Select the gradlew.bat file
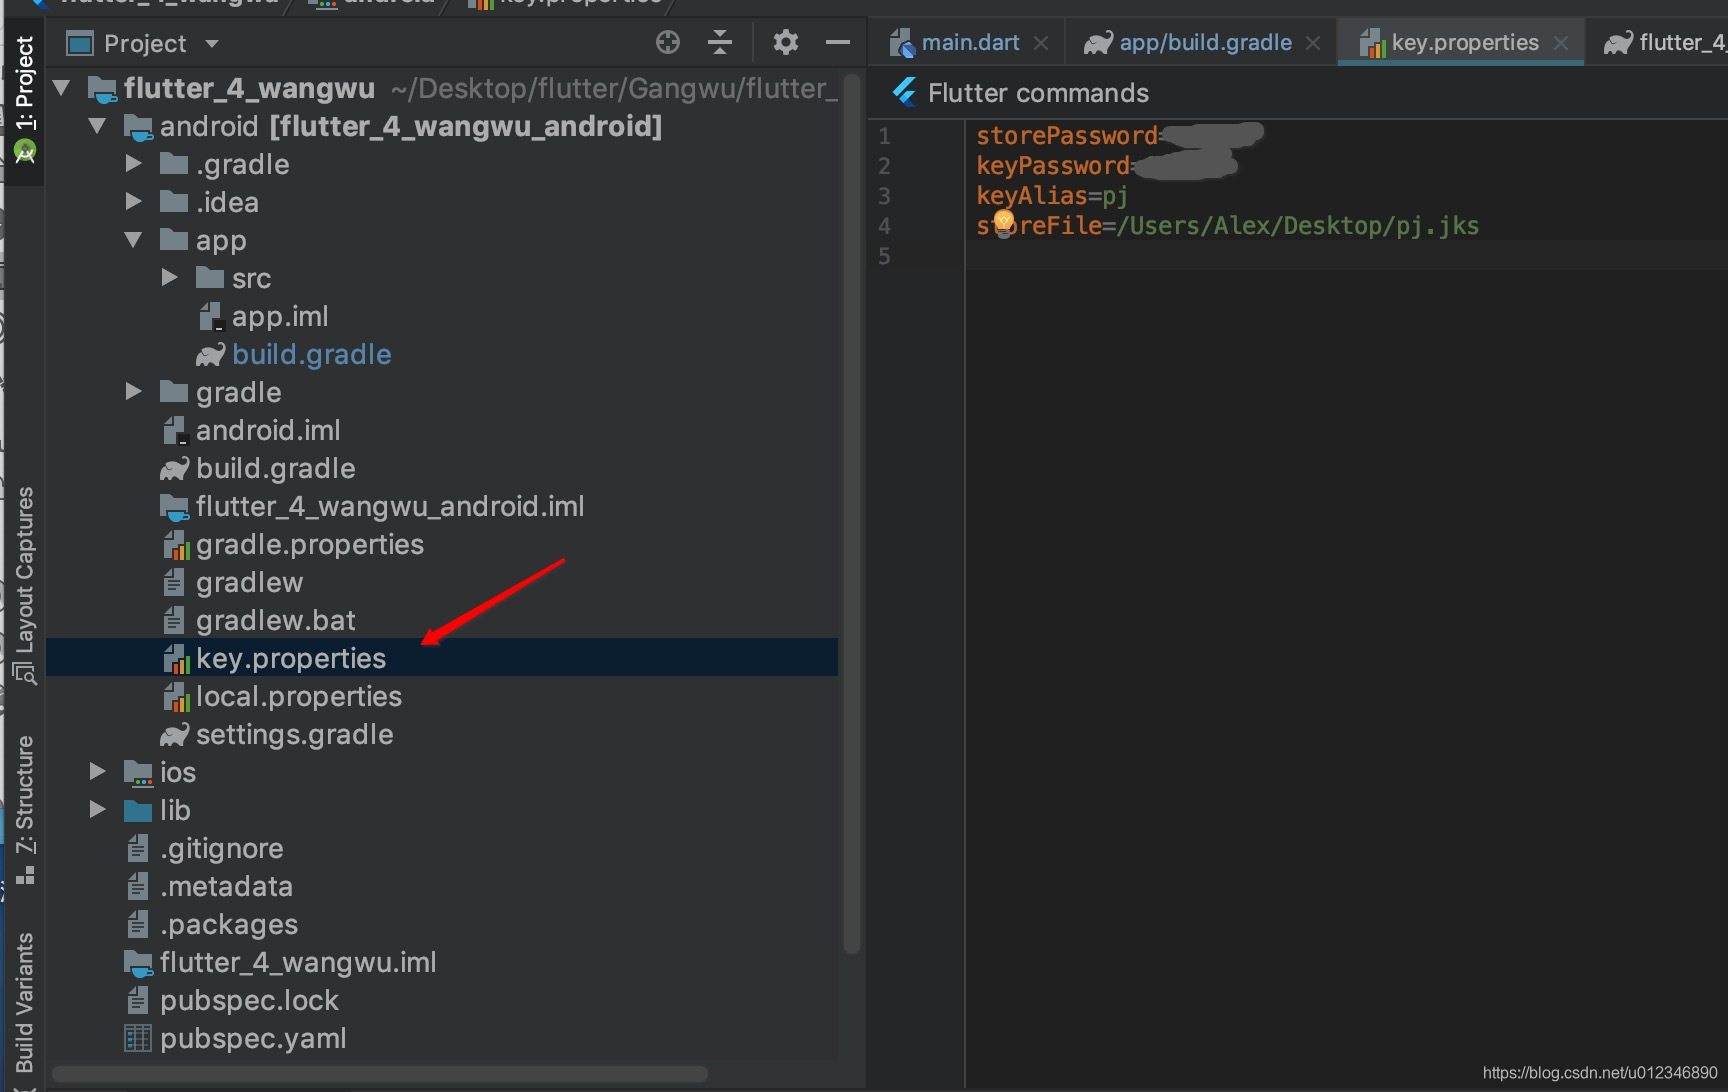The height and width of the screenshot is (1092, 1728). [276, 621]
